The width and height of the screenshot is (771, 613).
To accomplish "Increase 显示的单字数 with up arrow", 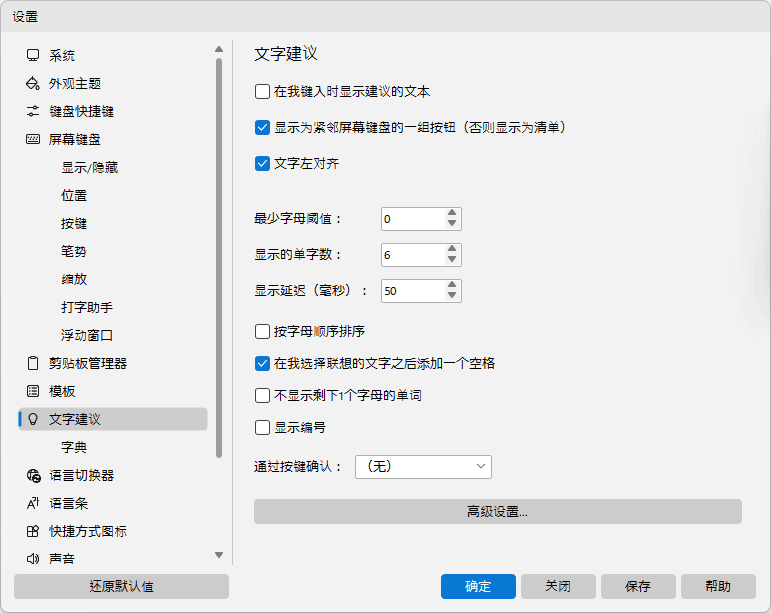I will coord(452,249).
